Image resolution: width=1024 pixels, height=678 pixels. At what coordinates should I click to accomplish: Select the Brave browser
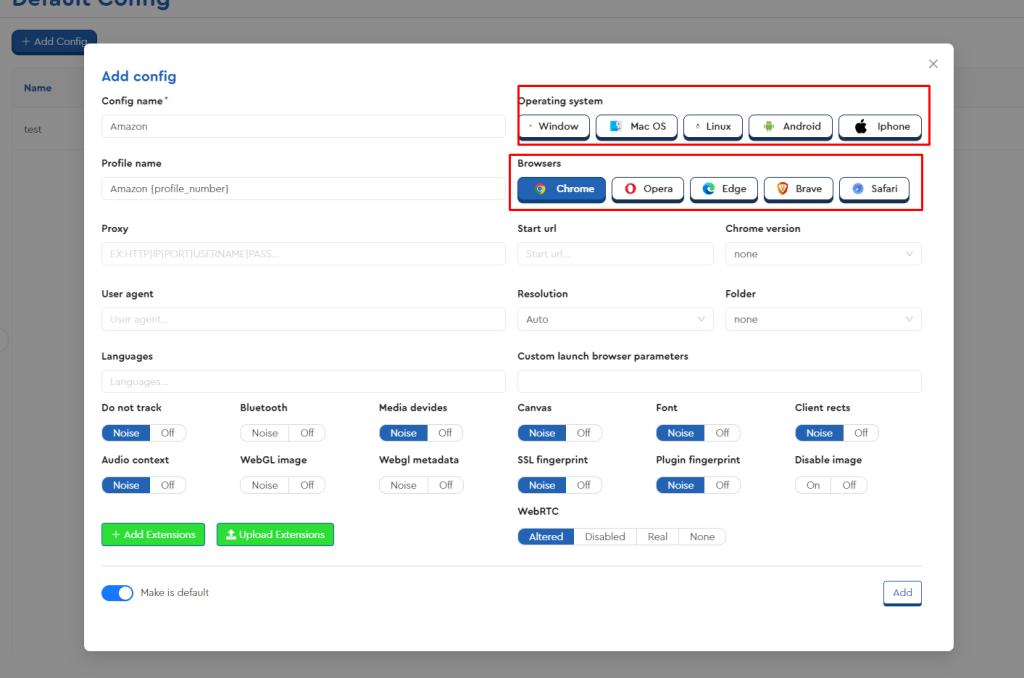798,189
